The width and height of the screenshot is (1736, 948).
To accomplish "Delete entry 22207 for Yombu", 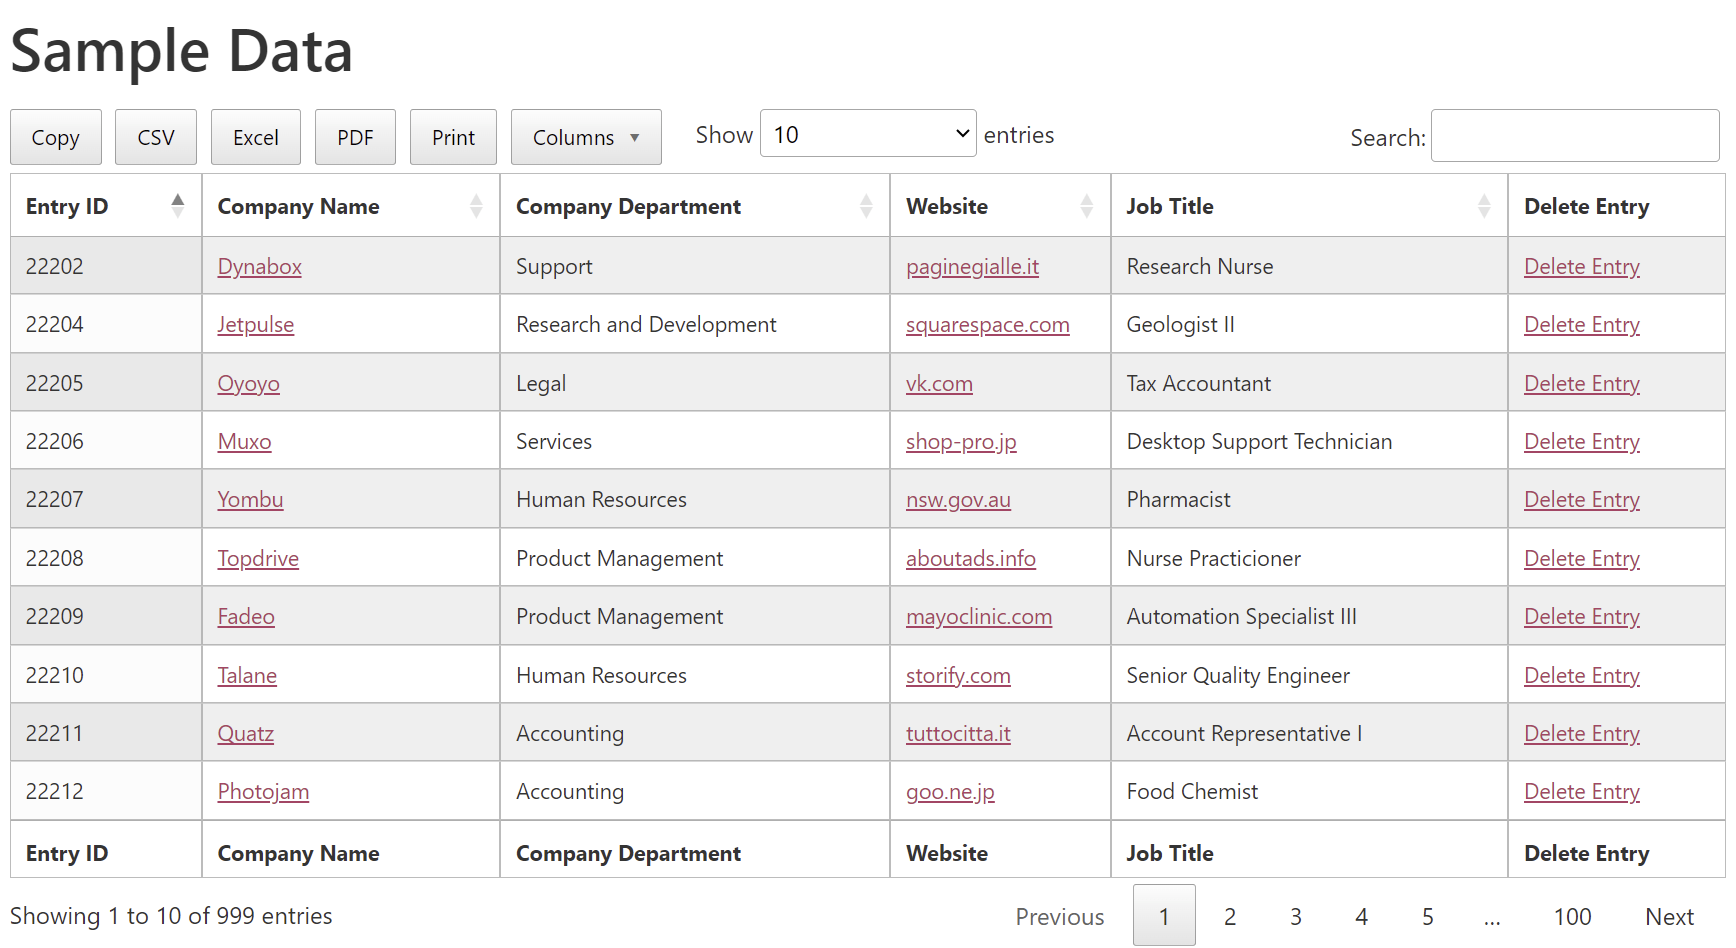I will coord(1581,500).
